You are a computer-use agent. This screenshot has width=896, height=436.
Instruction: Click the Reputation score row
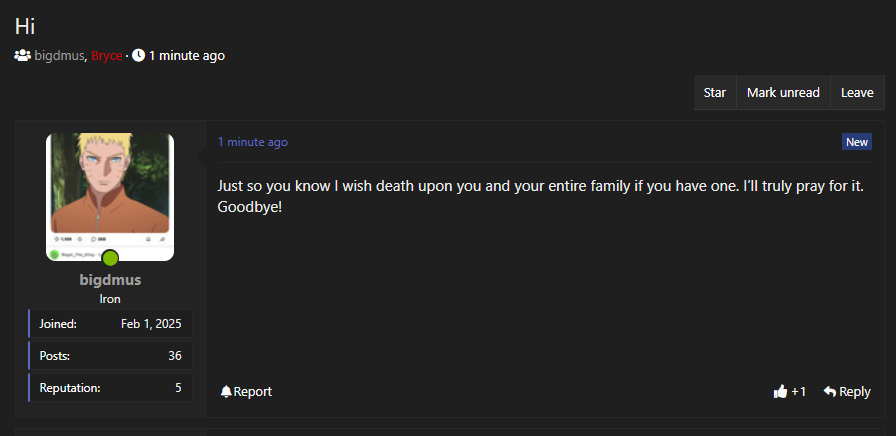pos(110,387)
